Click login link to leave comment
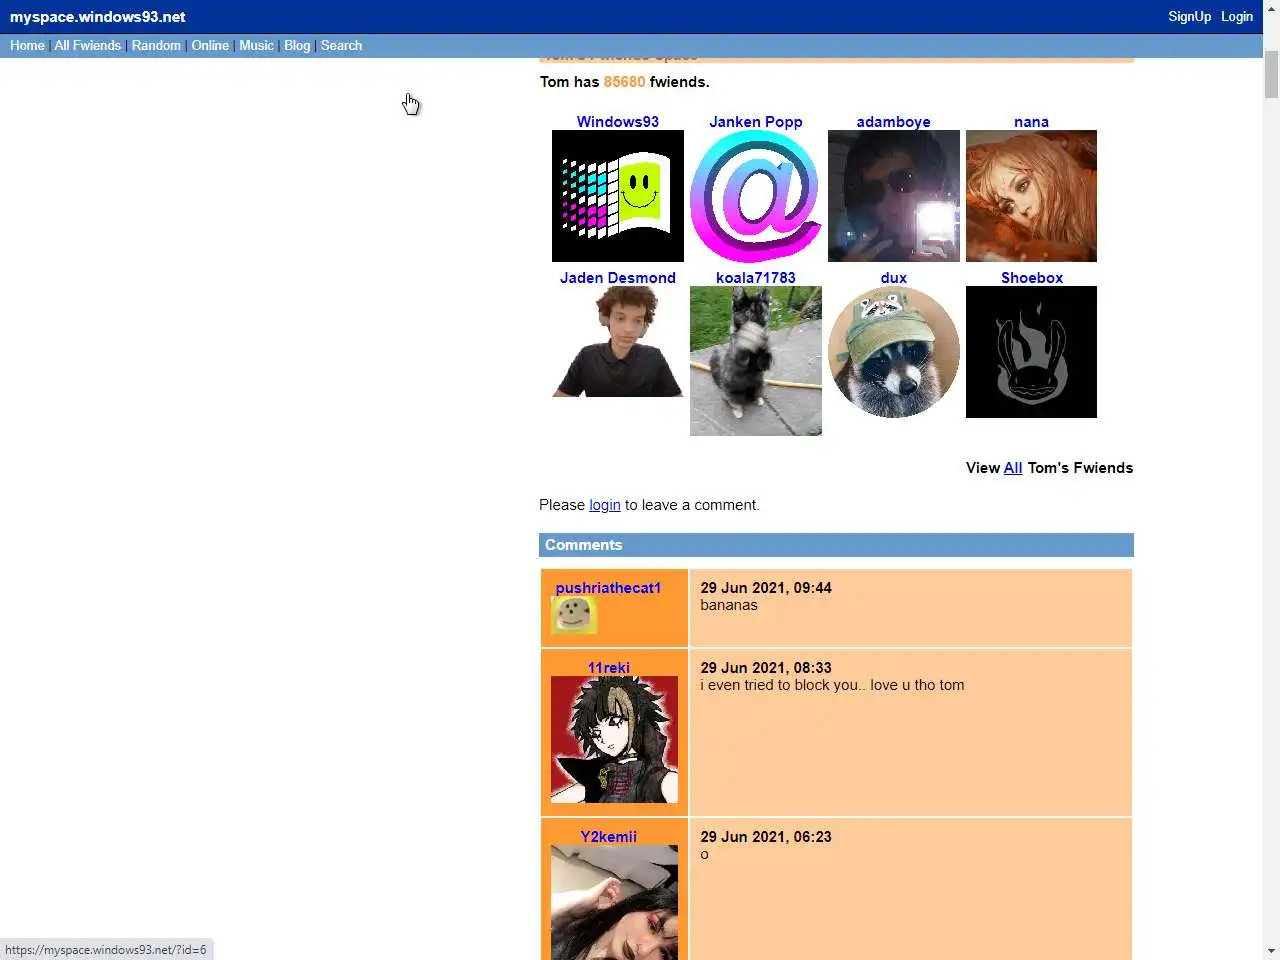The image size is (1280, 960). click(605, 505)
